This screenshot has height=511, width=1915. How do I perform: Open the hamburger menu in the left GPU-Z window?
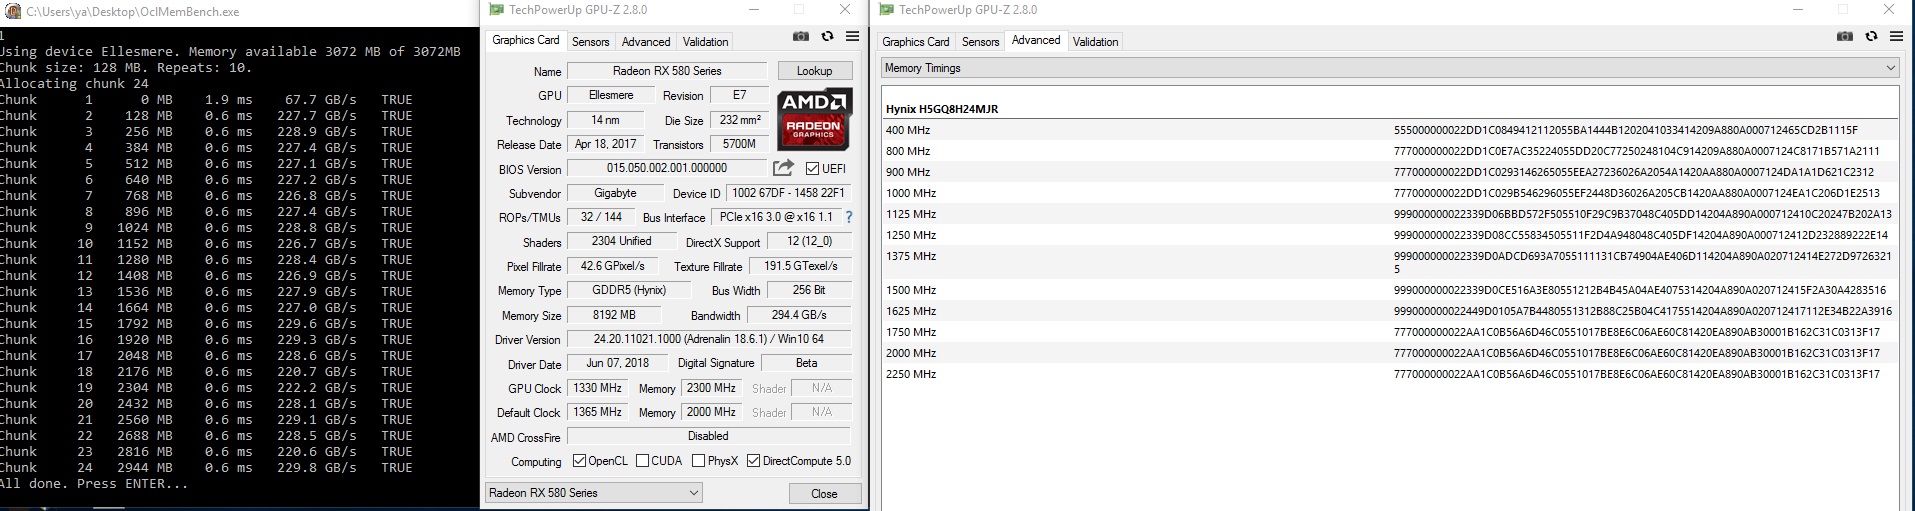[852, 37]
